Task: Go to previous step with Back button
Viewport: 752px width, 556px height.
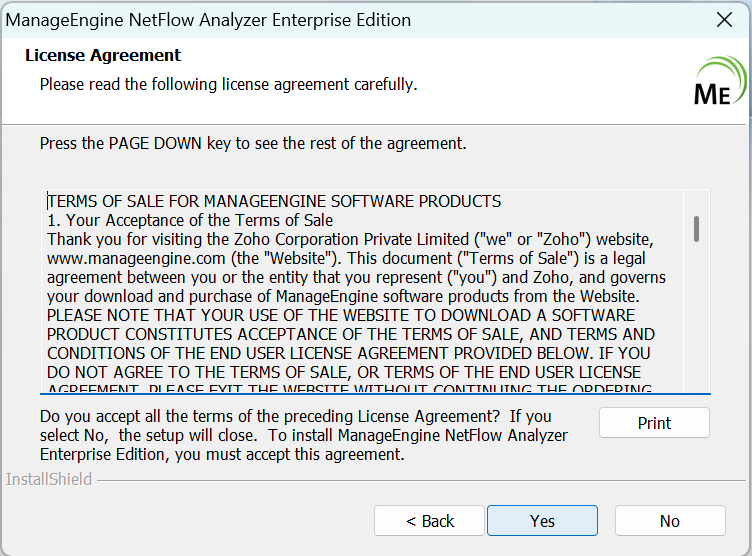Action: pos(429,521)
